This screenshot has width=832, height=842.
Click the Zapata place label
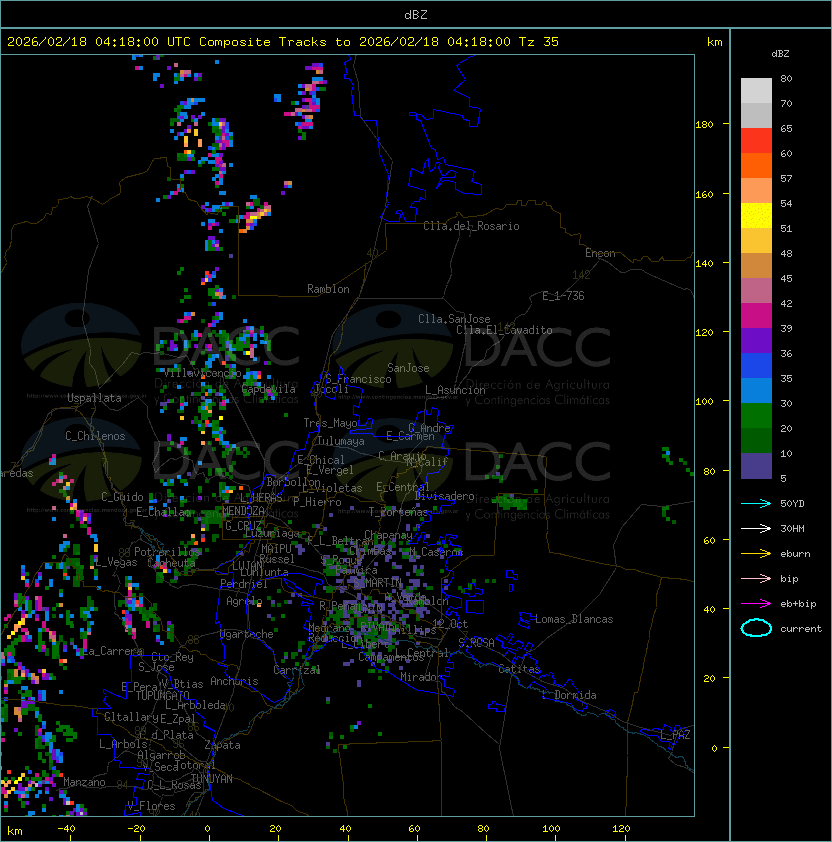pos(222,745)
